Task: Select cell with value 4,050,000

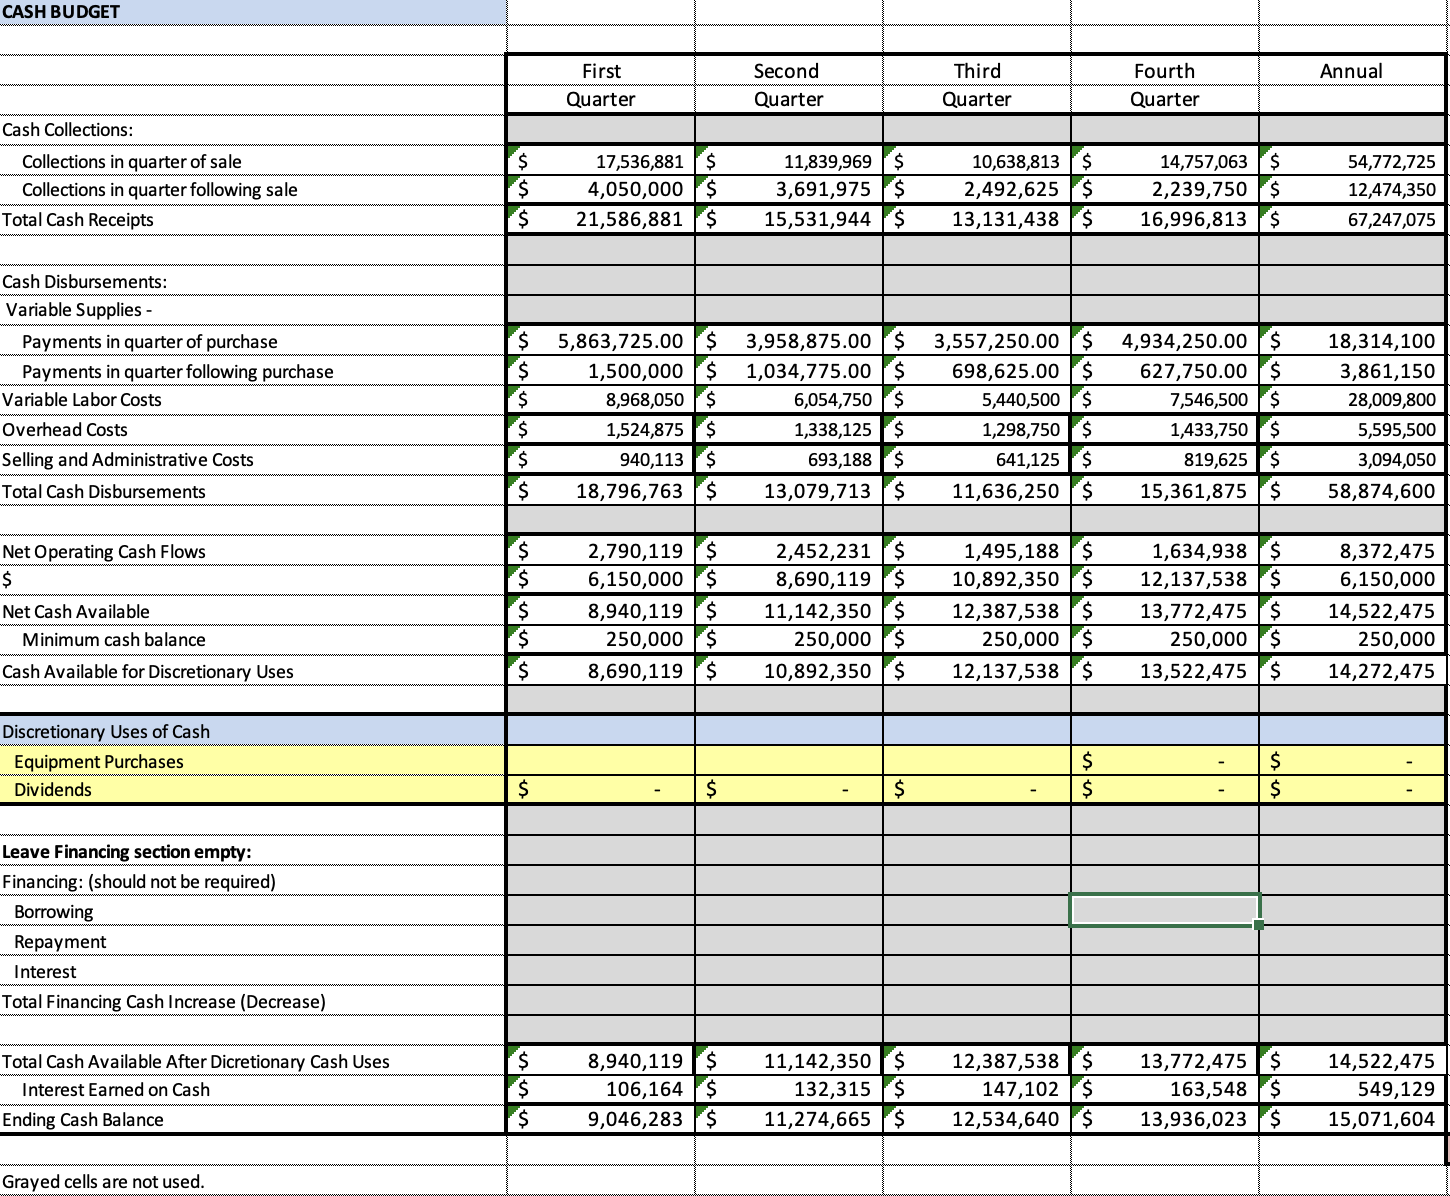Action: pos(601,189)
